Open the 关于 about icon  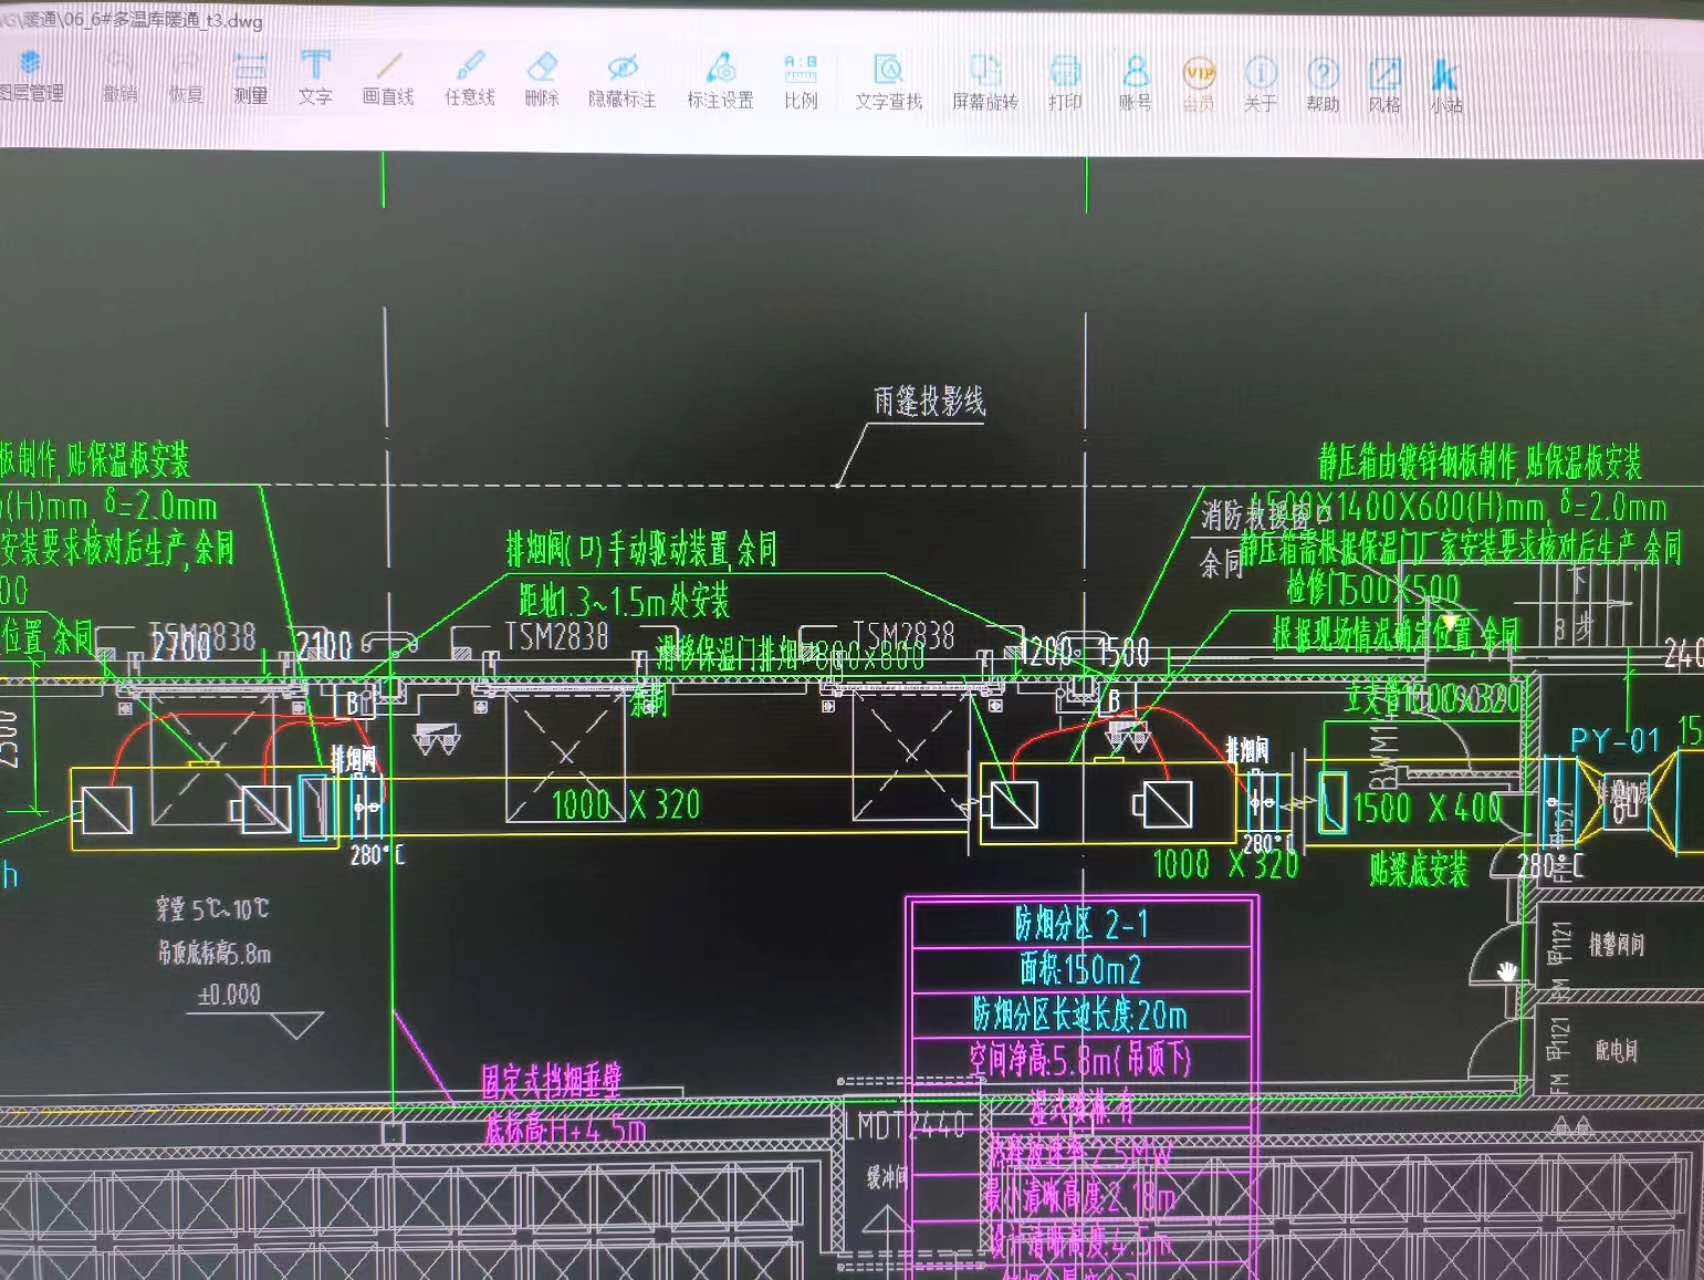coord(1260,86)
